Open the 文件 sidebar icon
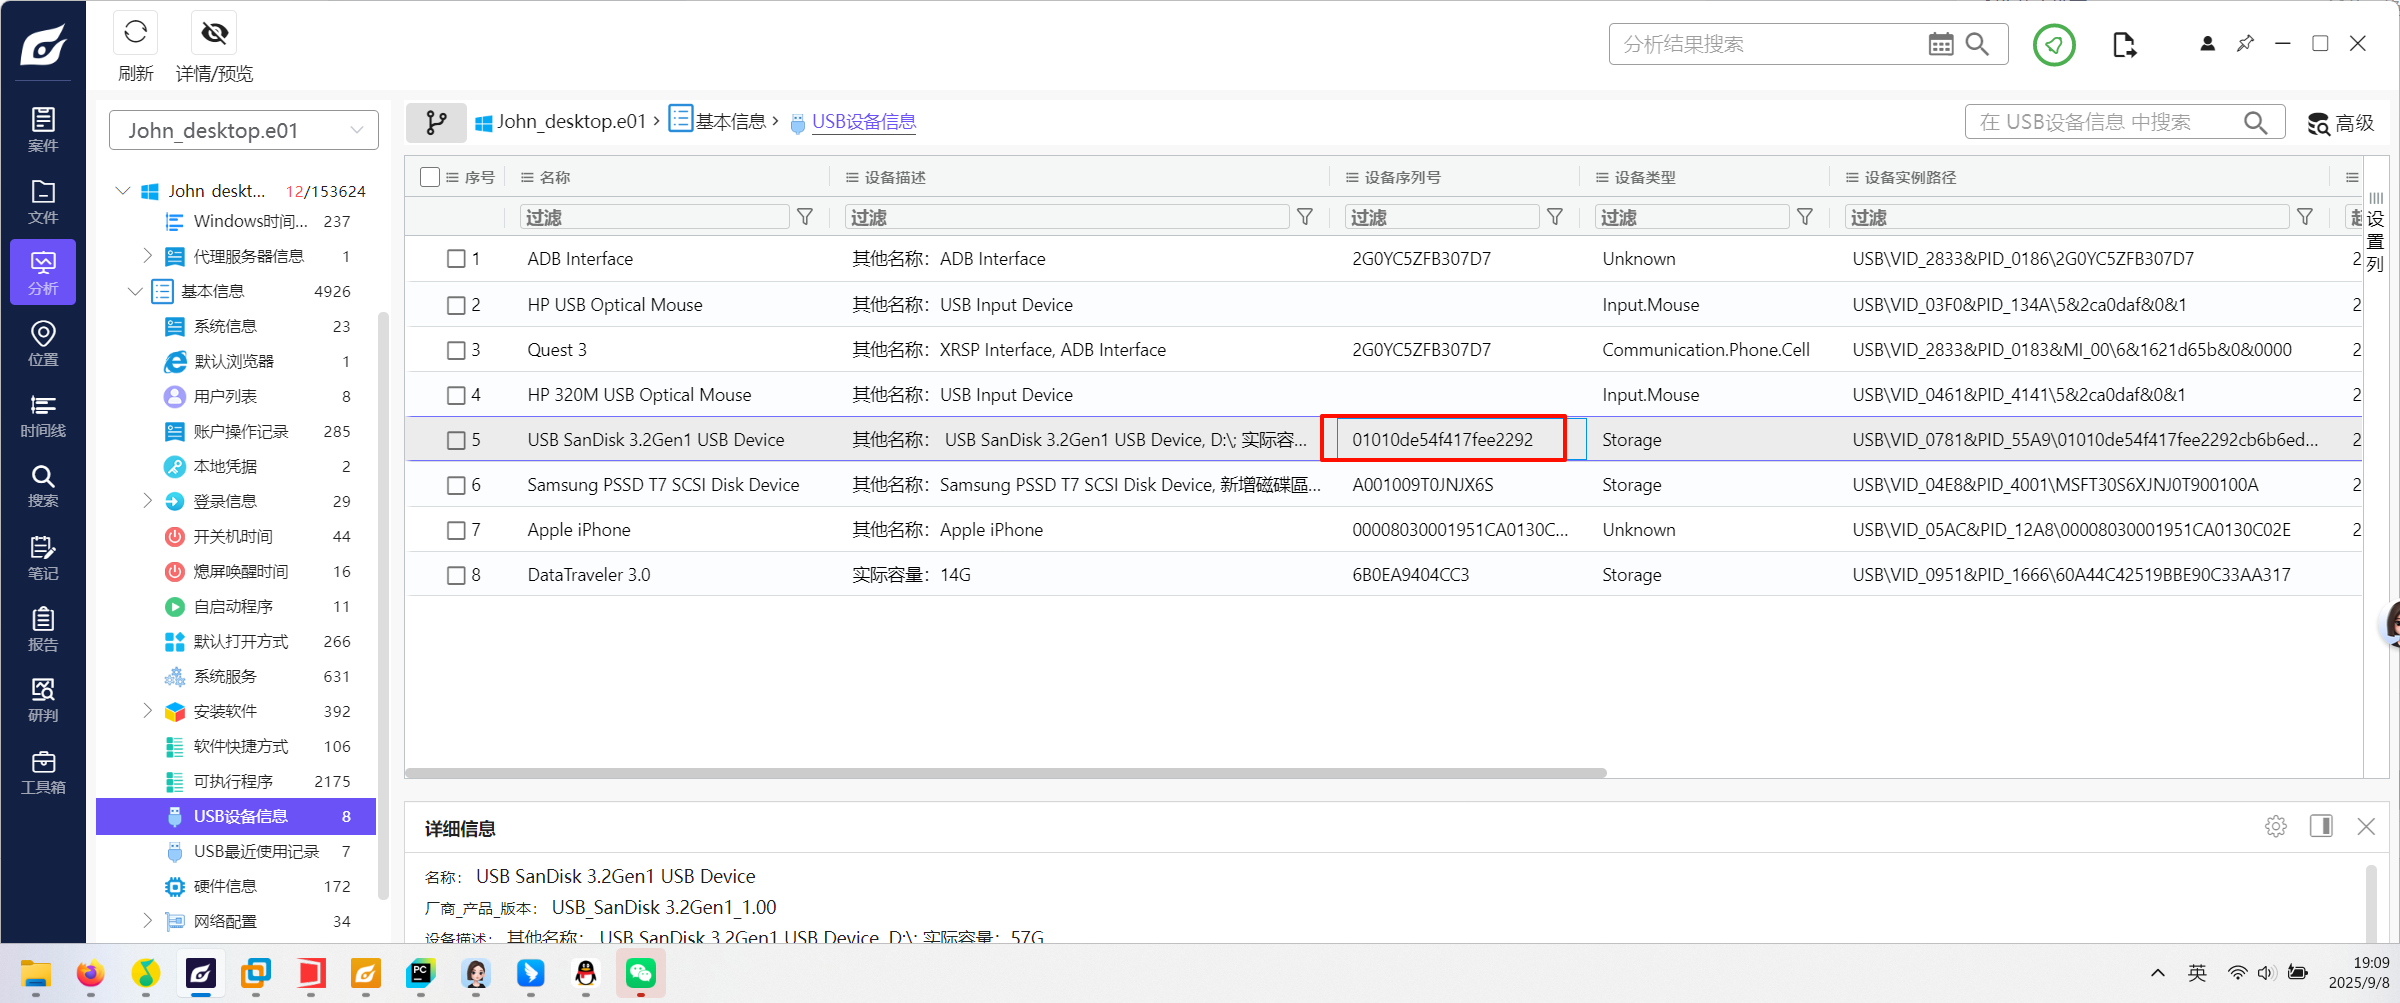Viewport: 2400px width, 1003px height. point(43,201)
